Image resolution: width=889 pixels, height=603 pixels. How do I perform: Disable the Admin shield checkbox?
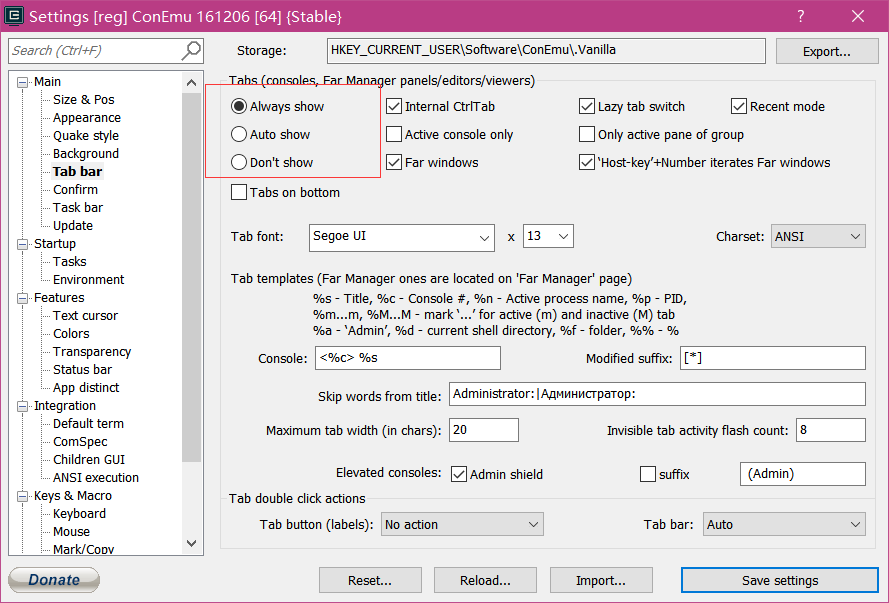tap(460, 474)
